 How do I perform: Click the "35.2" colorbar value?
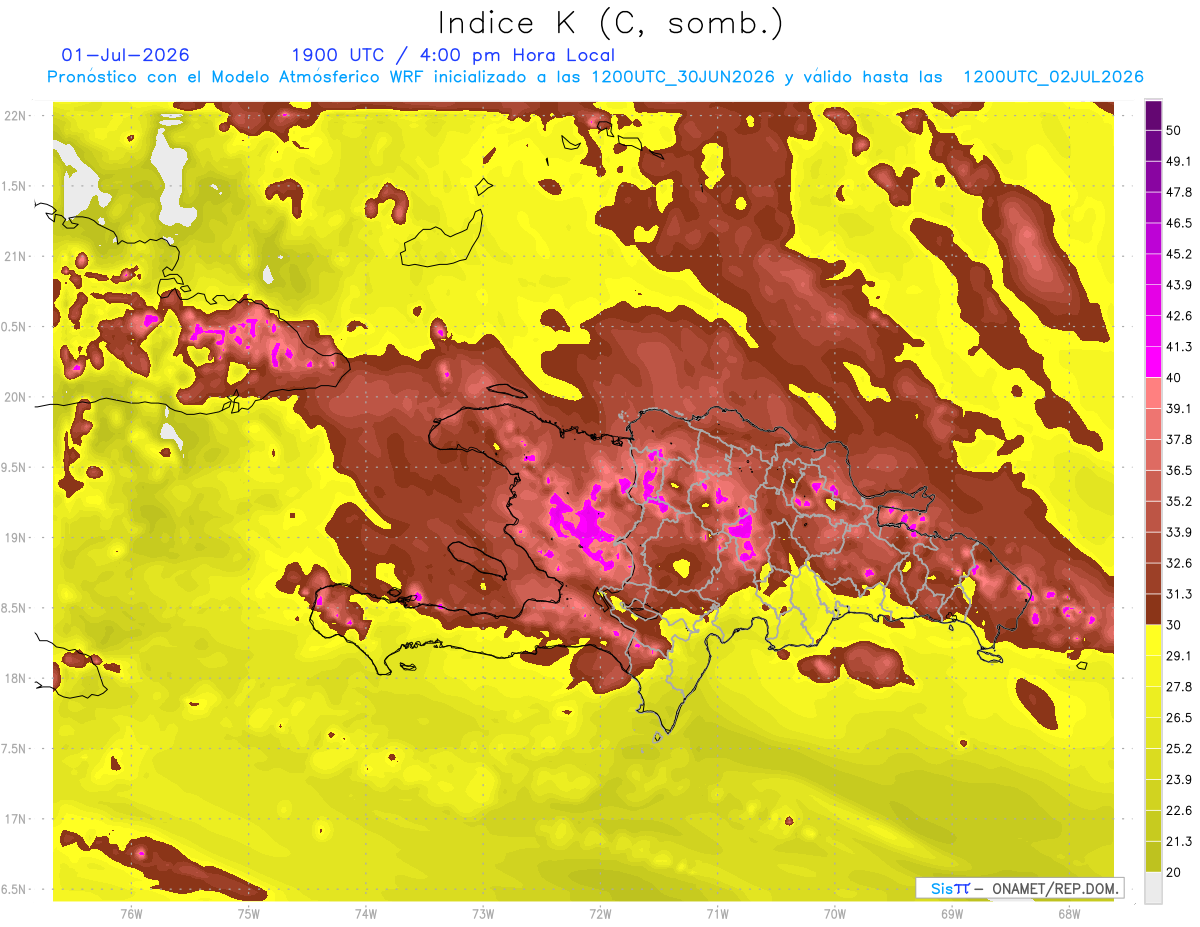1179,501
